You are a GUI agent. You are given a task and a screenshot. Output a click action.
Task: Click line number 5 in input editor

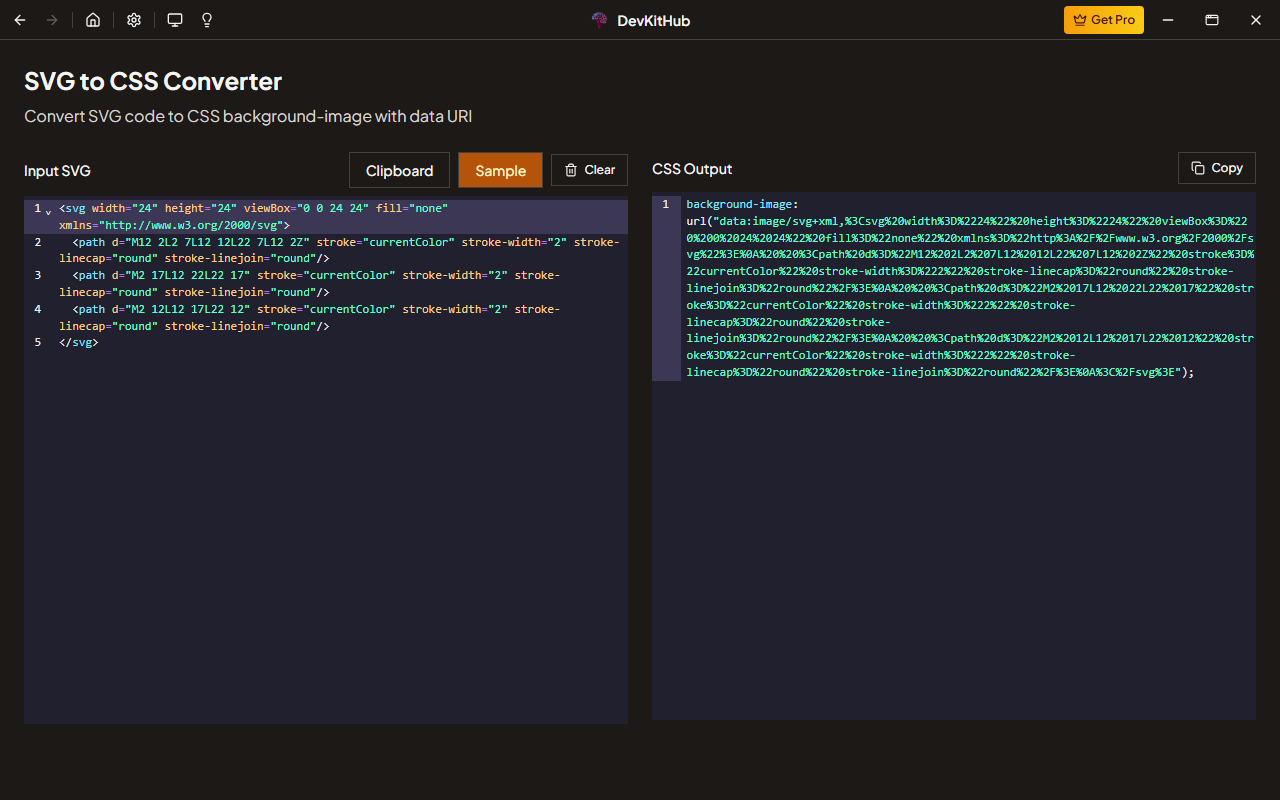tap(38, 342)
